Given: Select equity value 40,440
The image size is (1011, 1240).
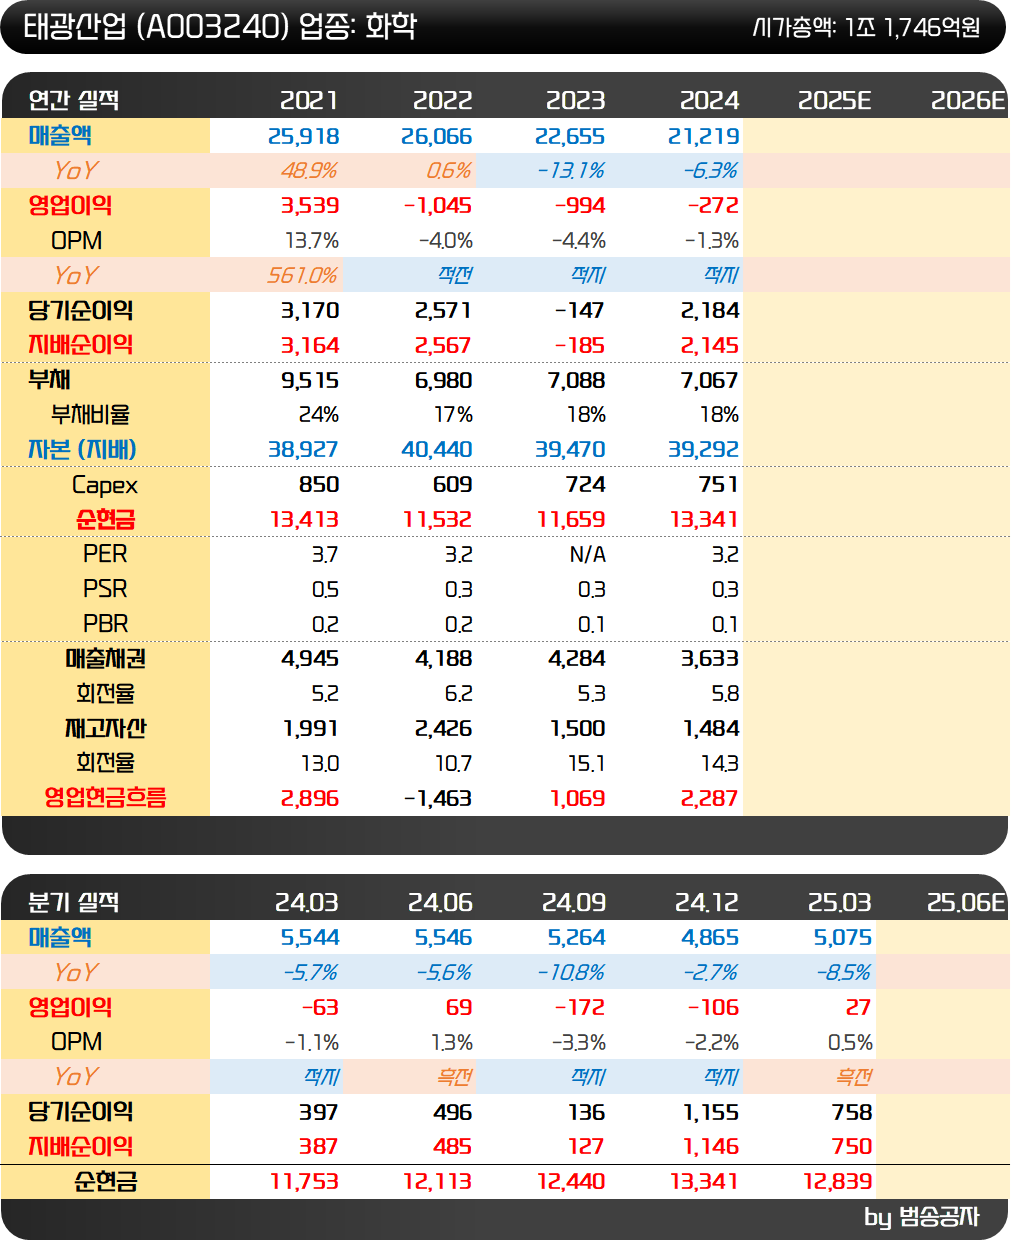Looking at the screenshot, I should click(437, 450).
